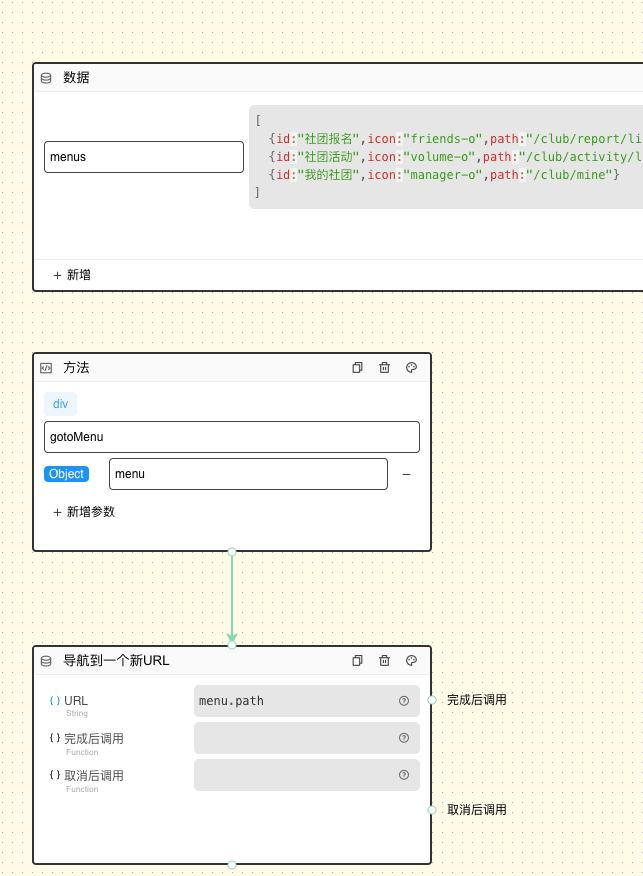Viewport: 643px width, 876px height.
Task: Click 新增参数 to add a parameter
Action: tap(84, 512)
